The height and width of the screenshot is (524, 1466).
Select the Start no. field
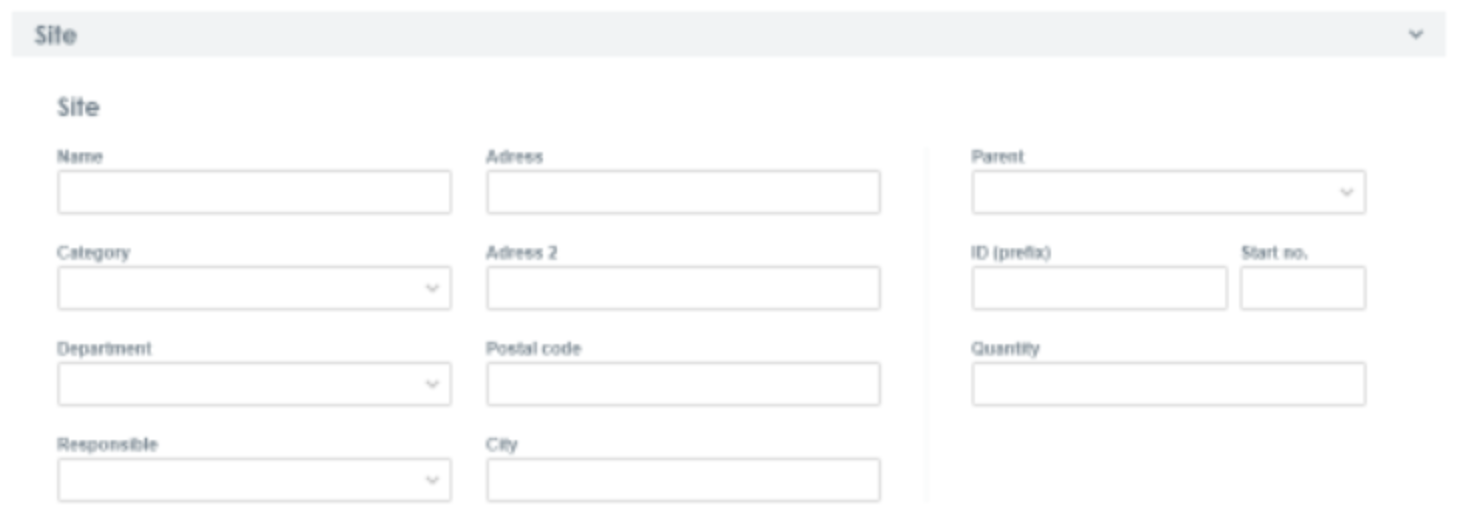(x=1303, y=288)
